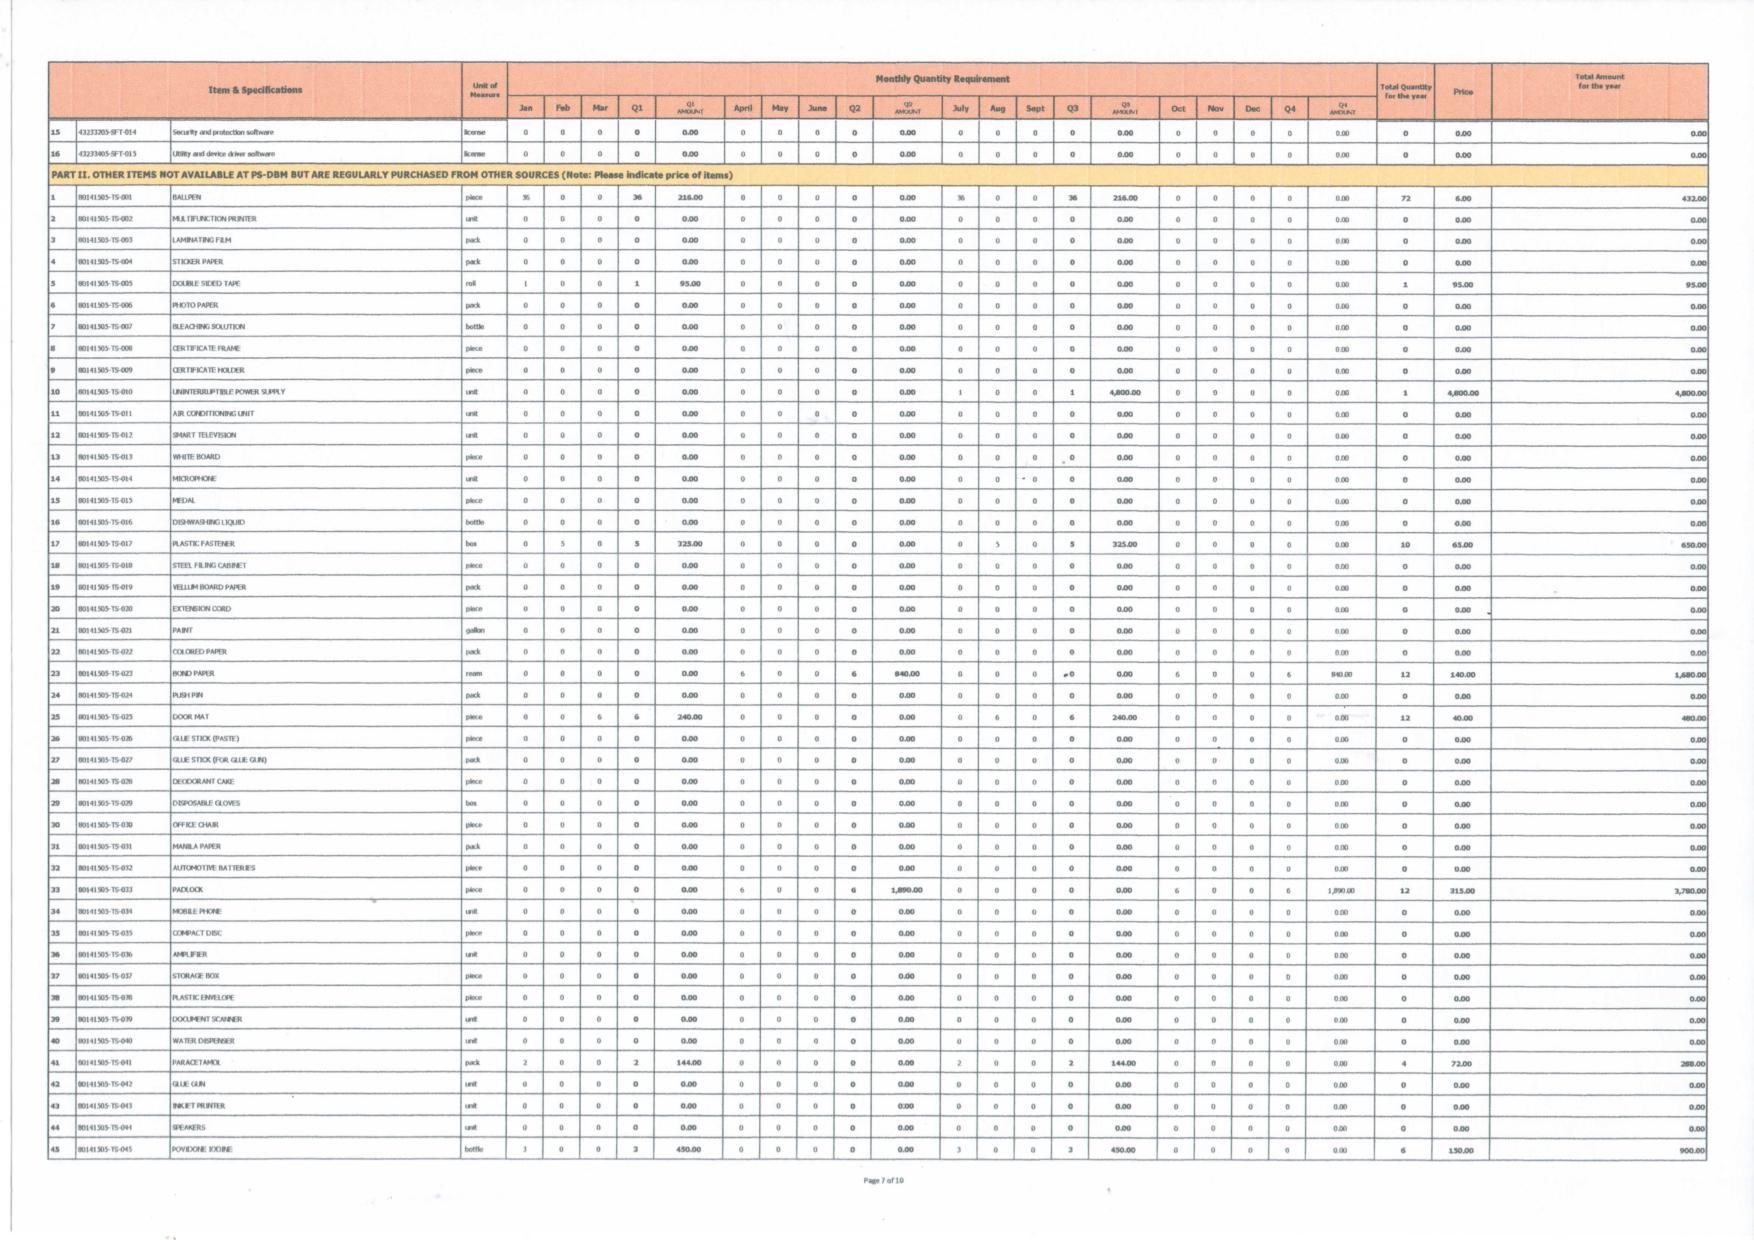Click the 'DEODORANT CAKE' item name

point(203,782)
